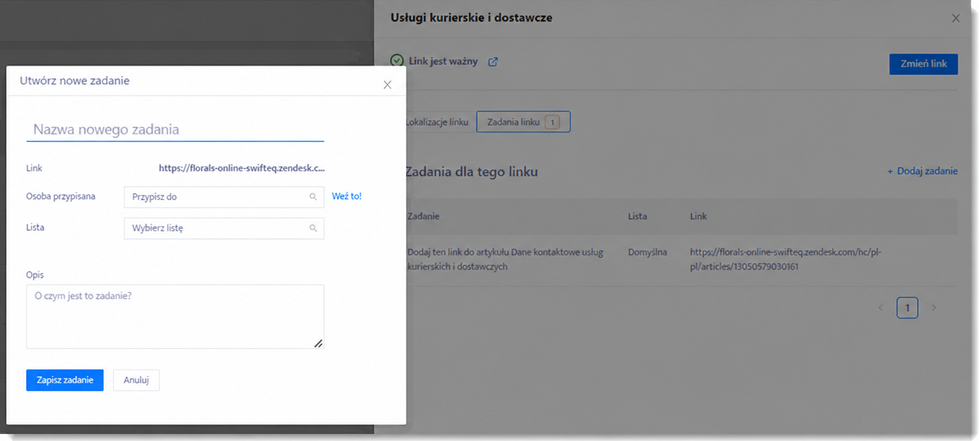
Task: Click Zadania dla tego linku heading
Action: (x=471, y=171)
